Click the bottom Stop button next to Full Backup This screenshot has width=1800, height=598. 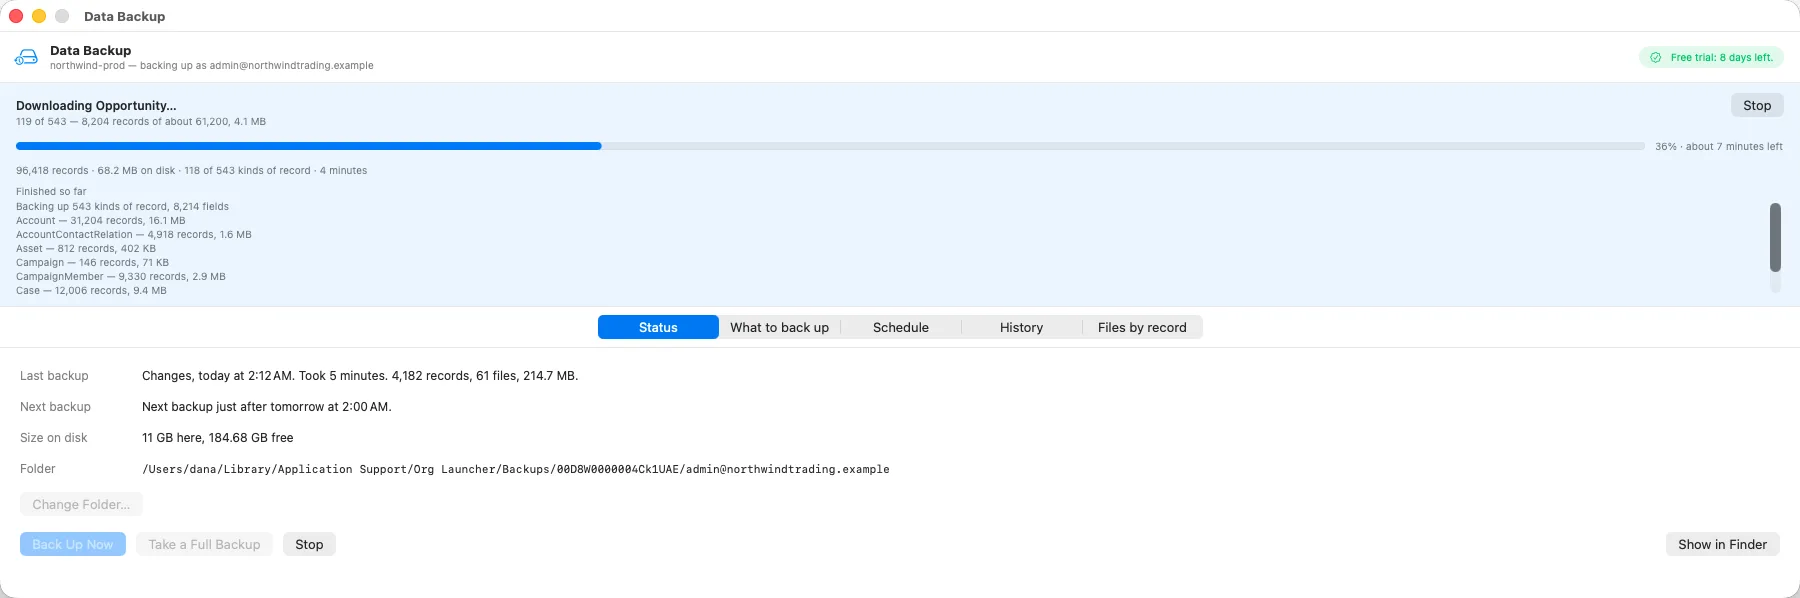tap(309, 544)
